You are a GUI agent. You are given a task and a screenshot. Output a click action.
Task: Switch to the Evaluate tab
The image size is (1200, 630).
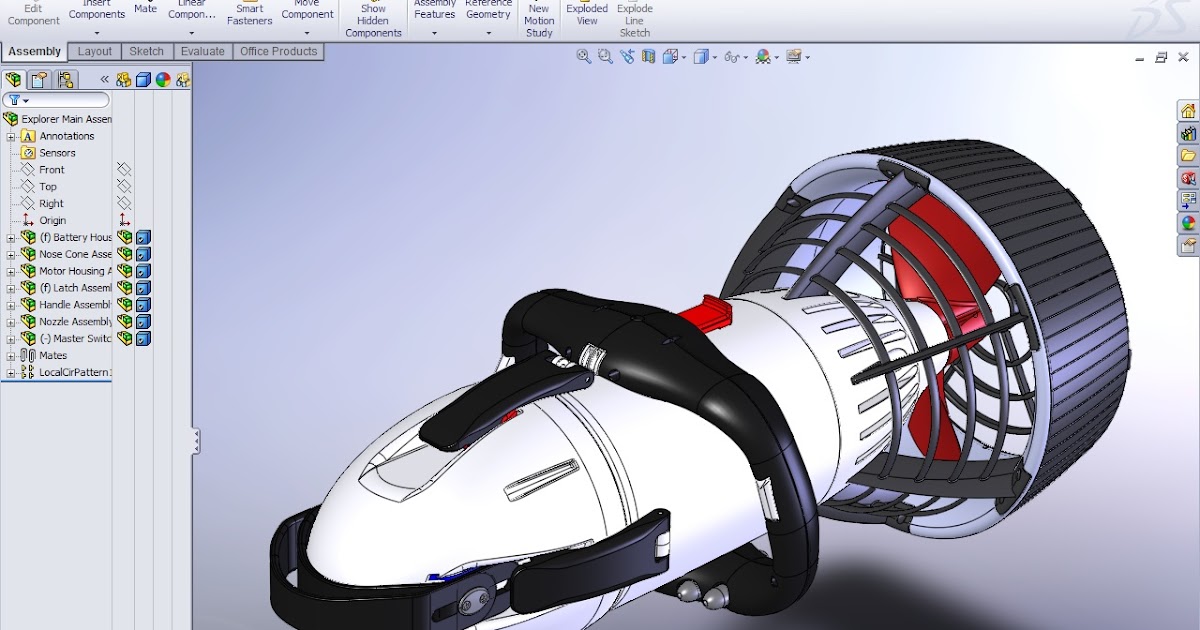(203, 51)
